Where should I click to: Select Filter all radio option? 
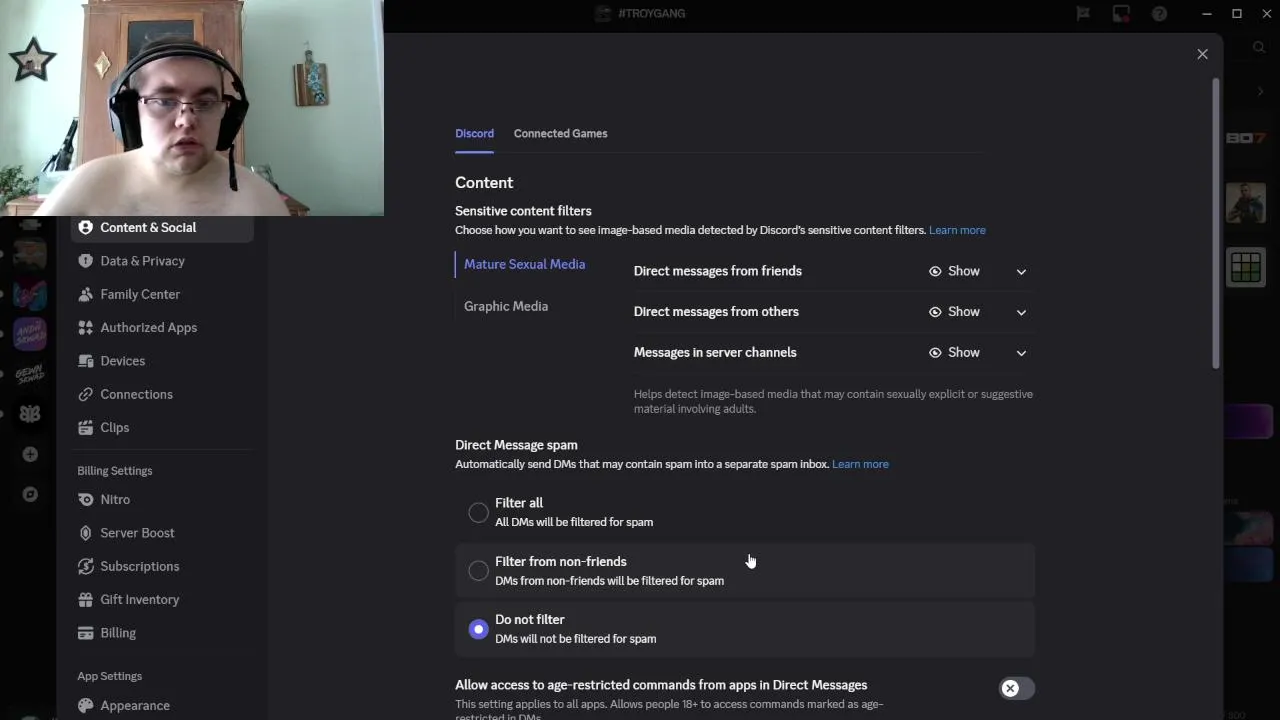click(479, 513)
